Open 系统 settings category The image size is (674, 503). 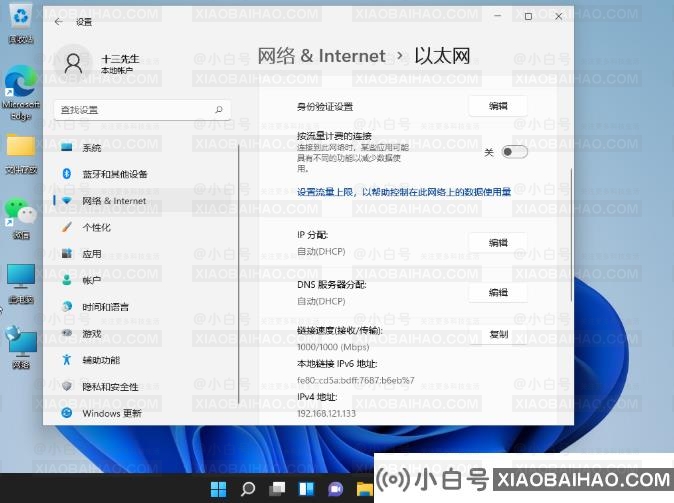pyautogui.click(x=144, y=147)
